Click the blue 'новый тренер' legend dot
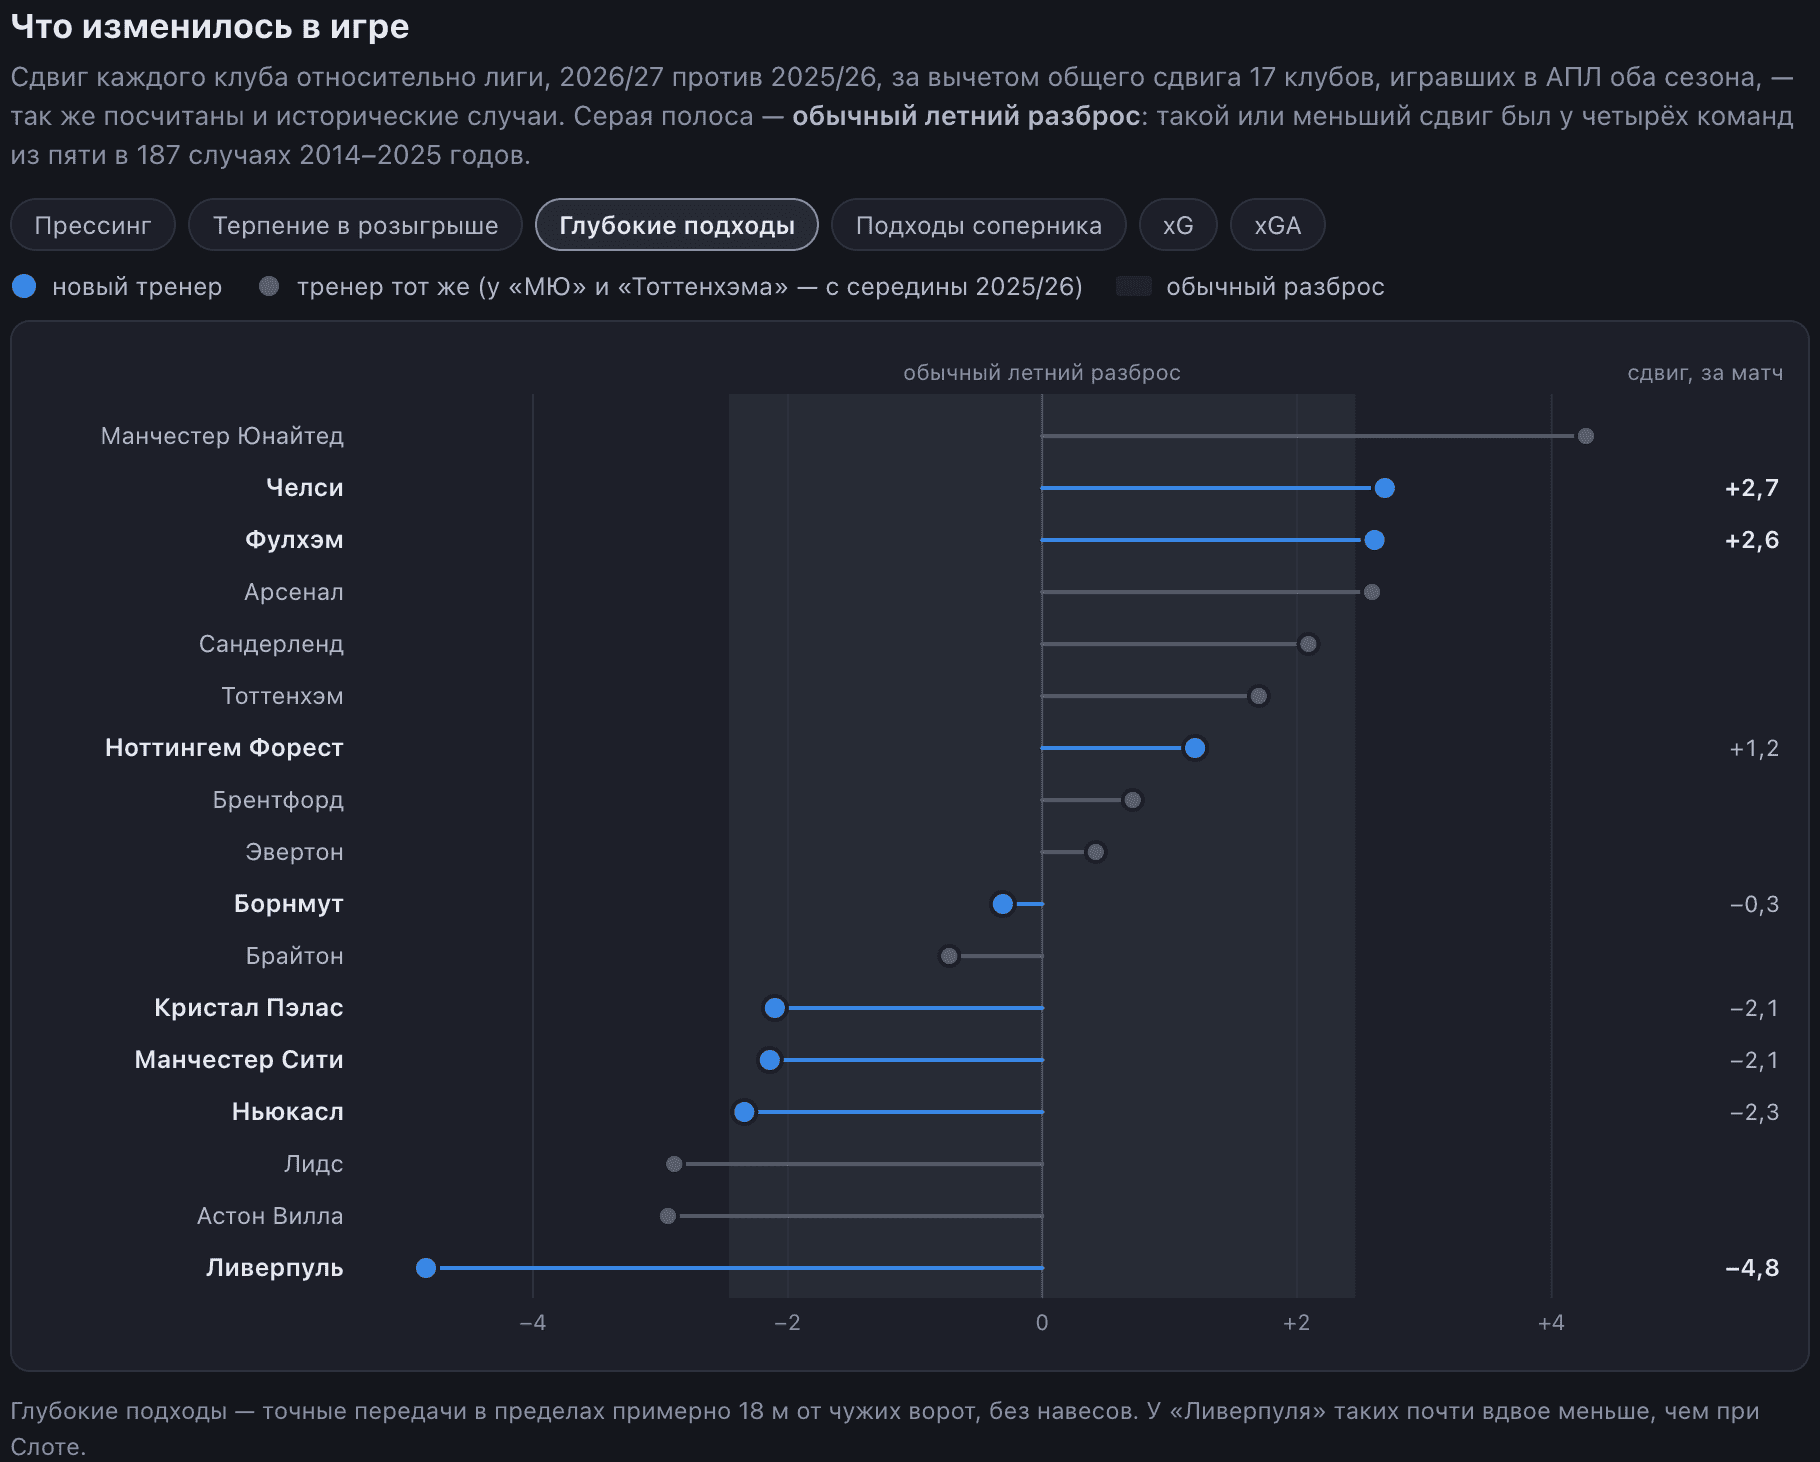The image size is (1820, 1462). pyautogui.click(x=24, y=286)
